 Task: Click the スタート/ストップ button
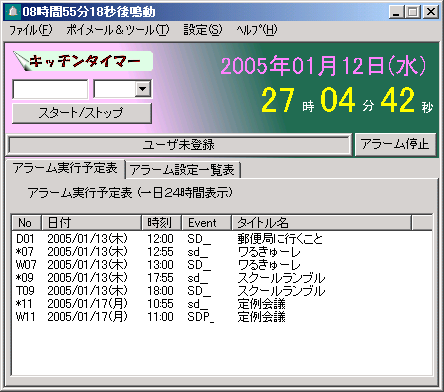pyautogui.click(x=82, y=113)
